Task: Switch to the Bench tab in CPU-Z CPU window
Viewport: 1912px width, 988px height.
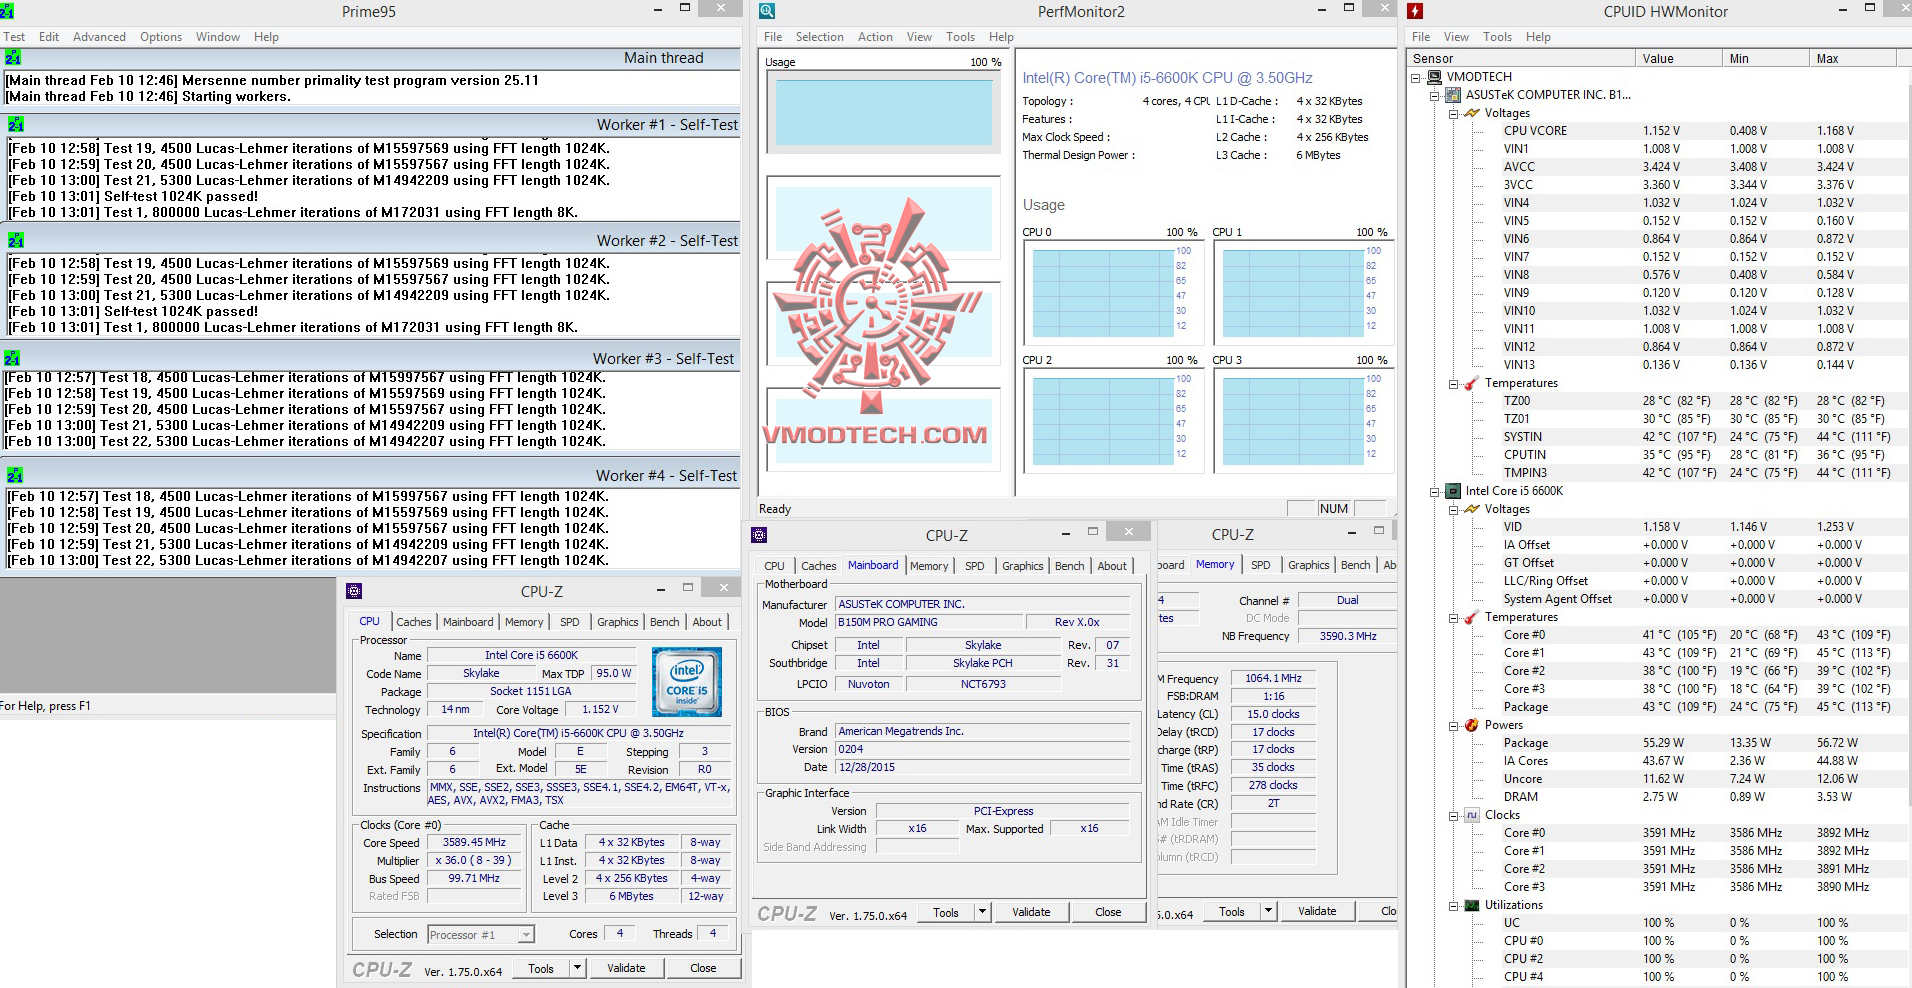Action: tap(665, 622)
